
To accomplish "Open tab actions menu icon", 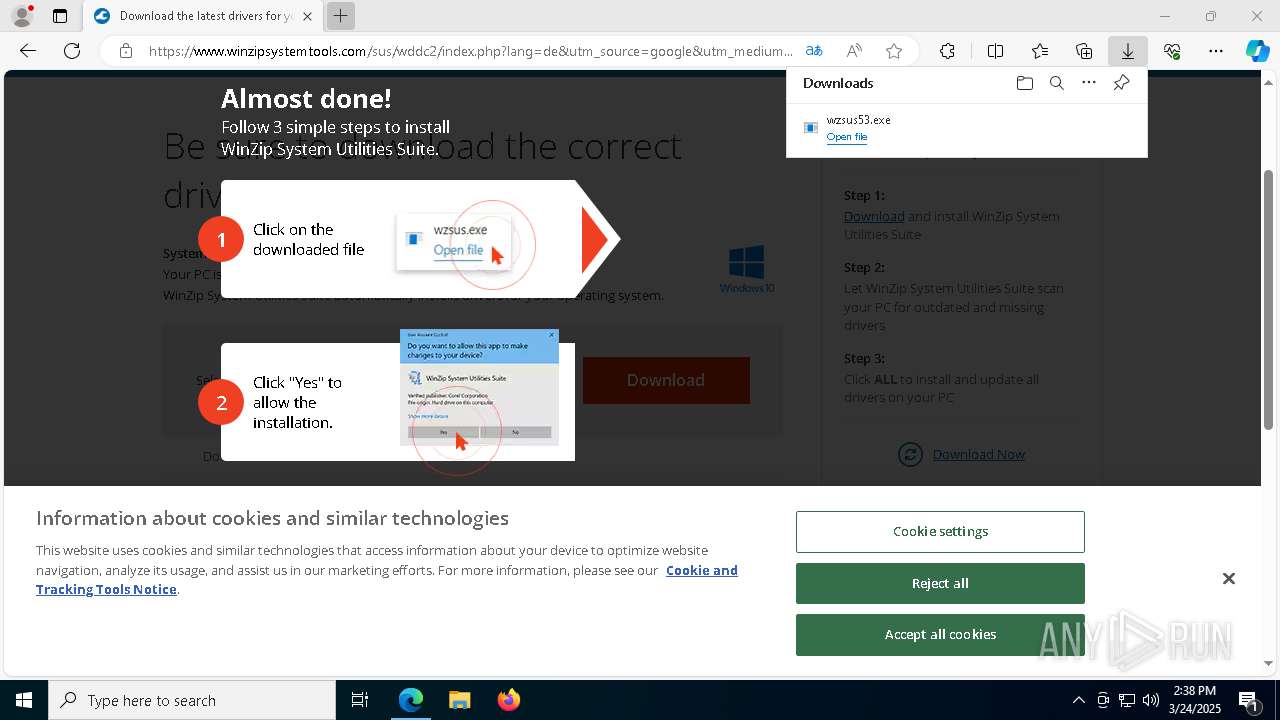I will click(x=60, y=16).
